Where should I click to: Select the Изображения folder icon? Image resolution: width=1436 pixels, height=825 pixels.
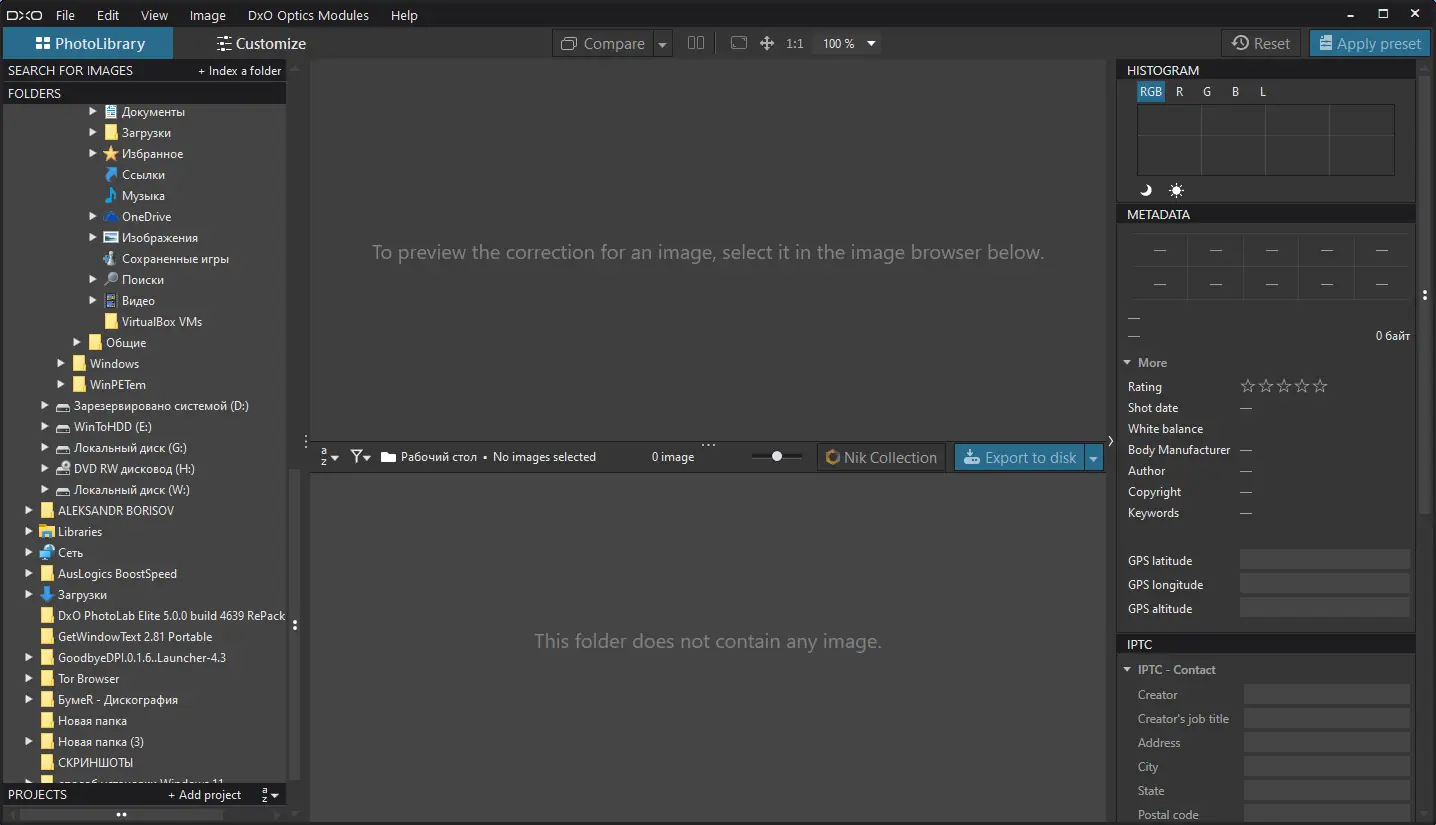point(111,238)
